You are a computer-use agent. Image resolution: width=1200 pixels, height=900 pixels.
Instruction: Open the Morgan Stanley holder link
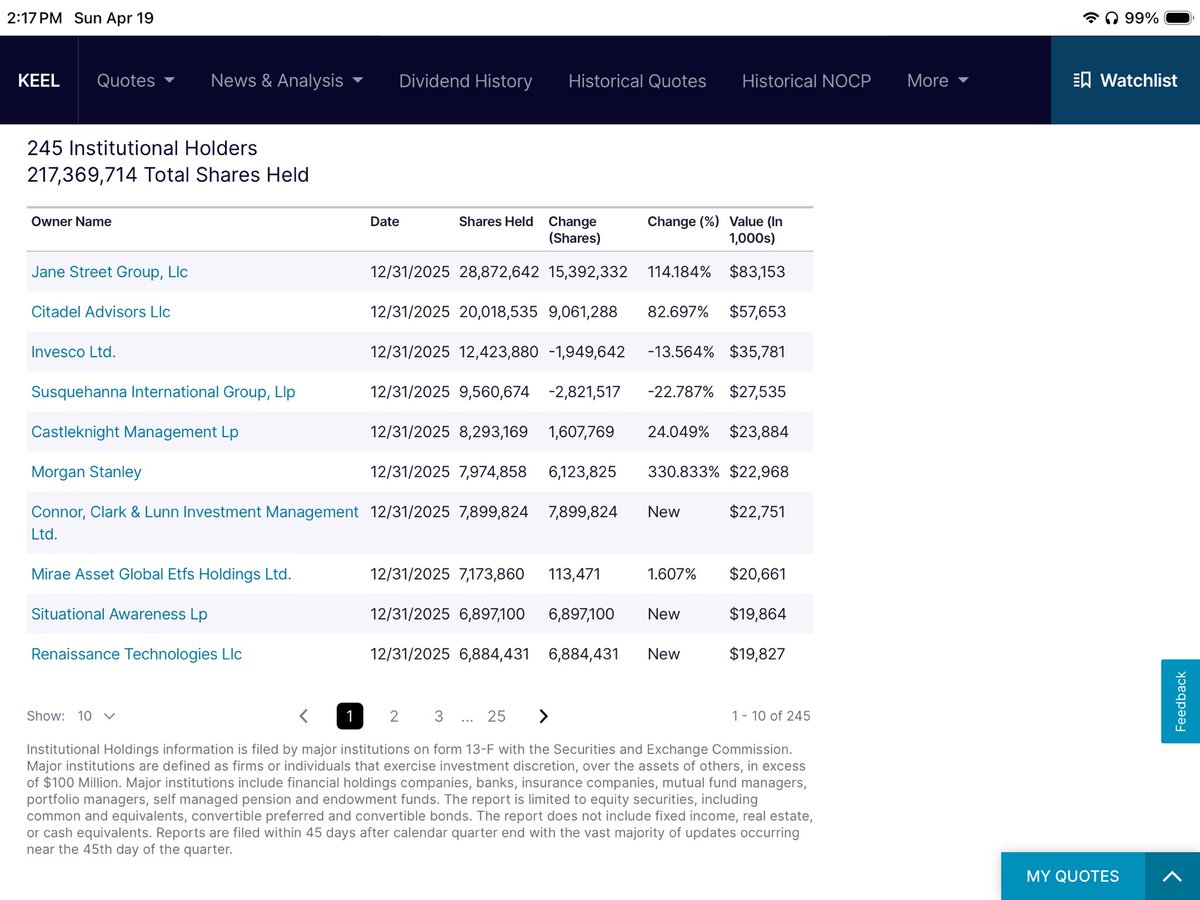pyautogui.click(x=86, y=472)
